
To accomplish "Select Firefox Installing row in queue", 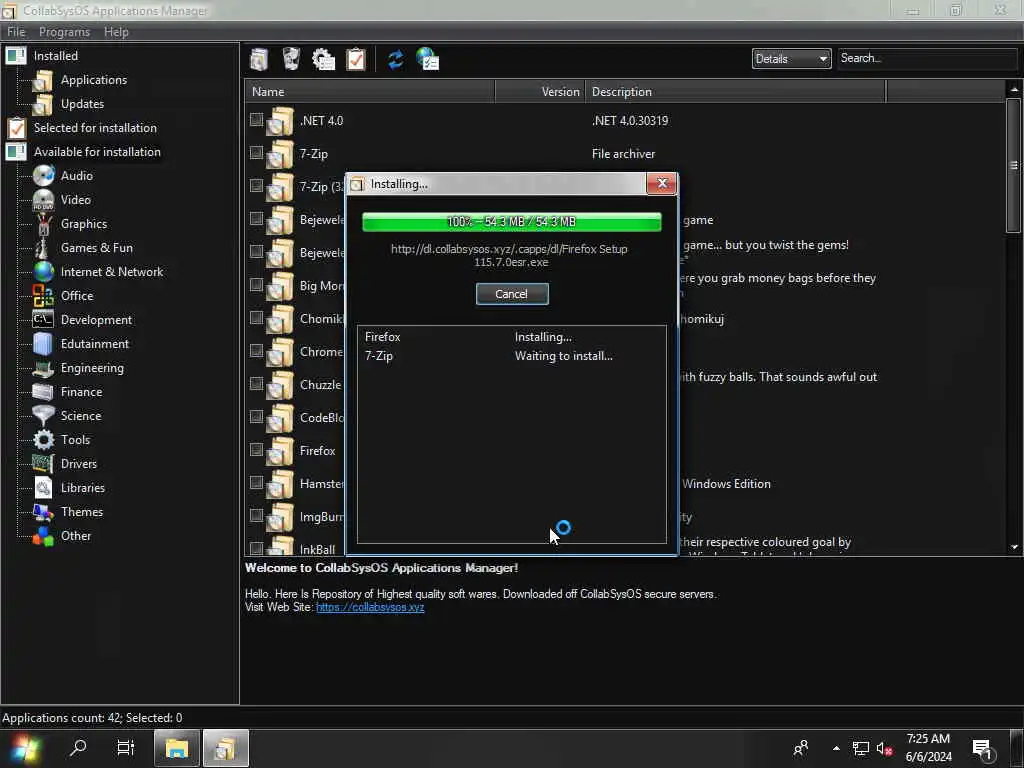I will tap(511, 337).
